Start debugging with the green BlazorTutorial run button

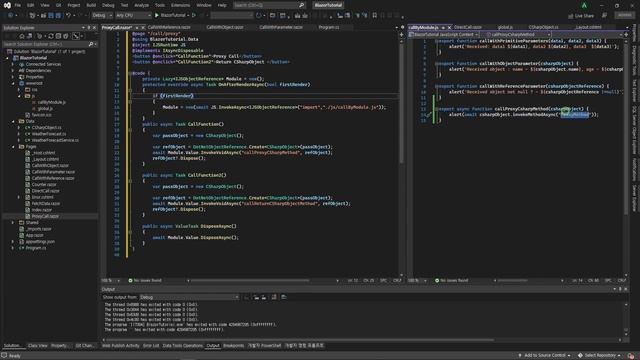pyautogui.click(x=171, y=15)
